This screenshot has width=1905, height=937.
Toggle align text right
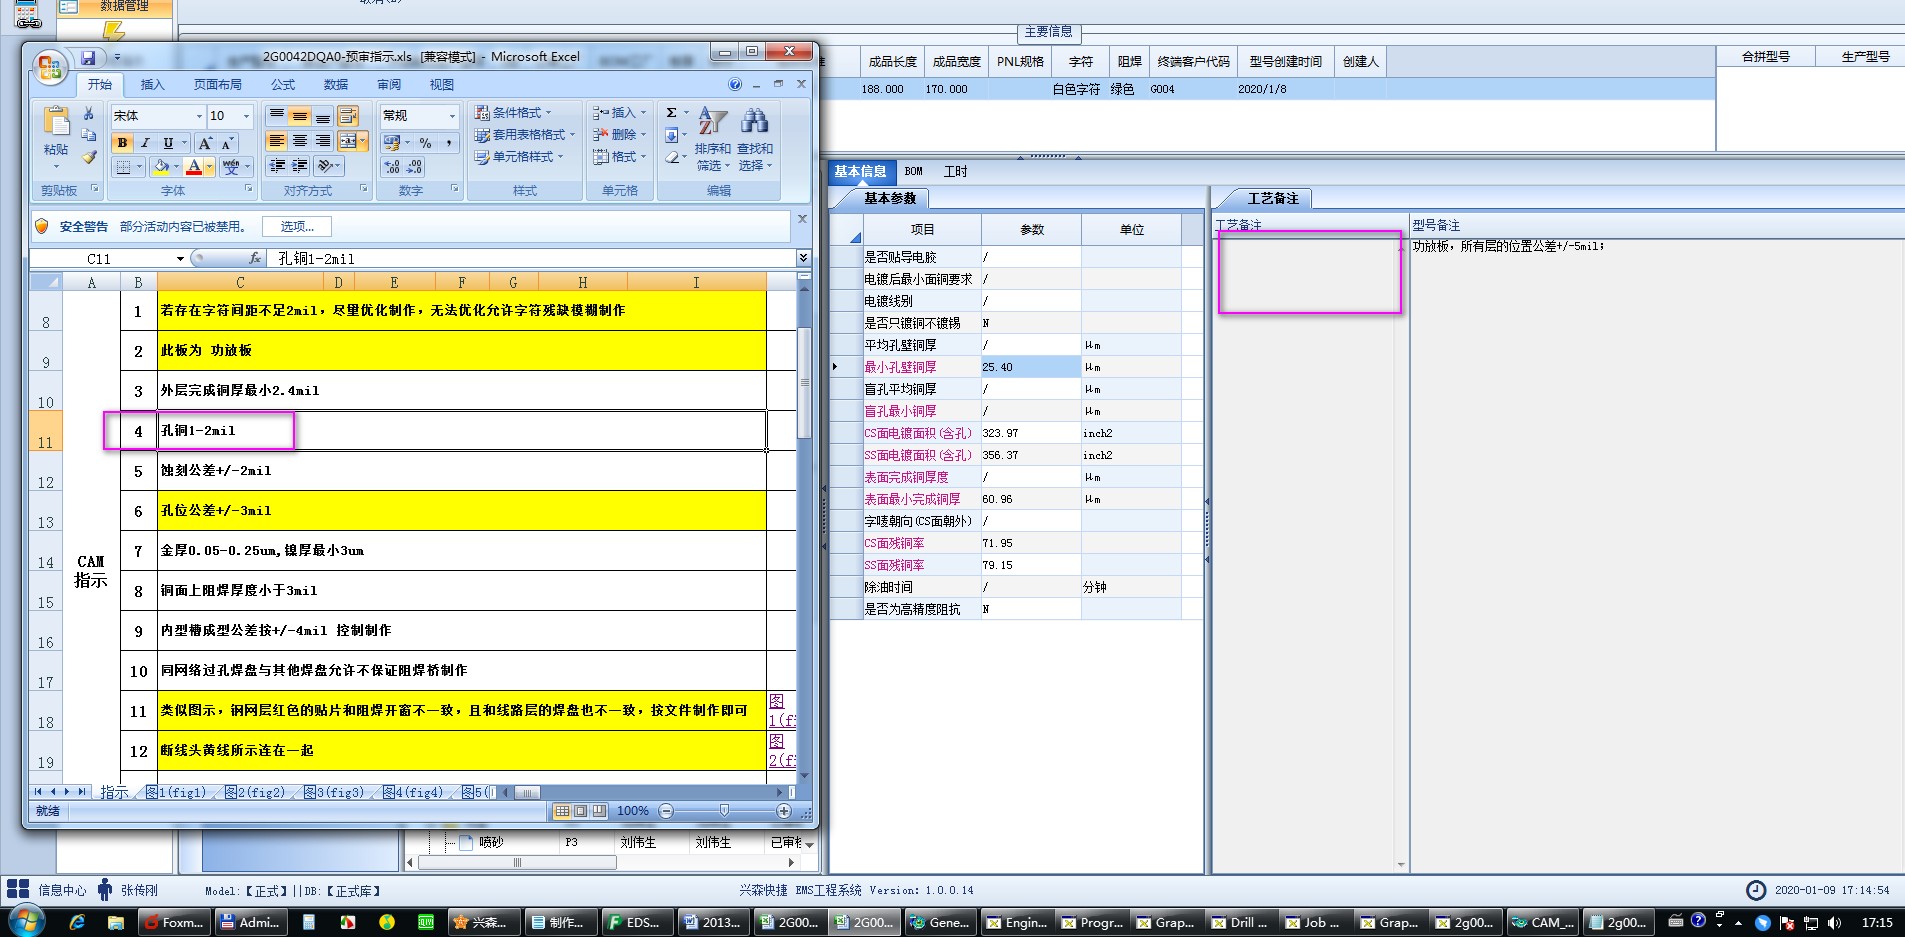pyautogui.click(x=322, y=141)
